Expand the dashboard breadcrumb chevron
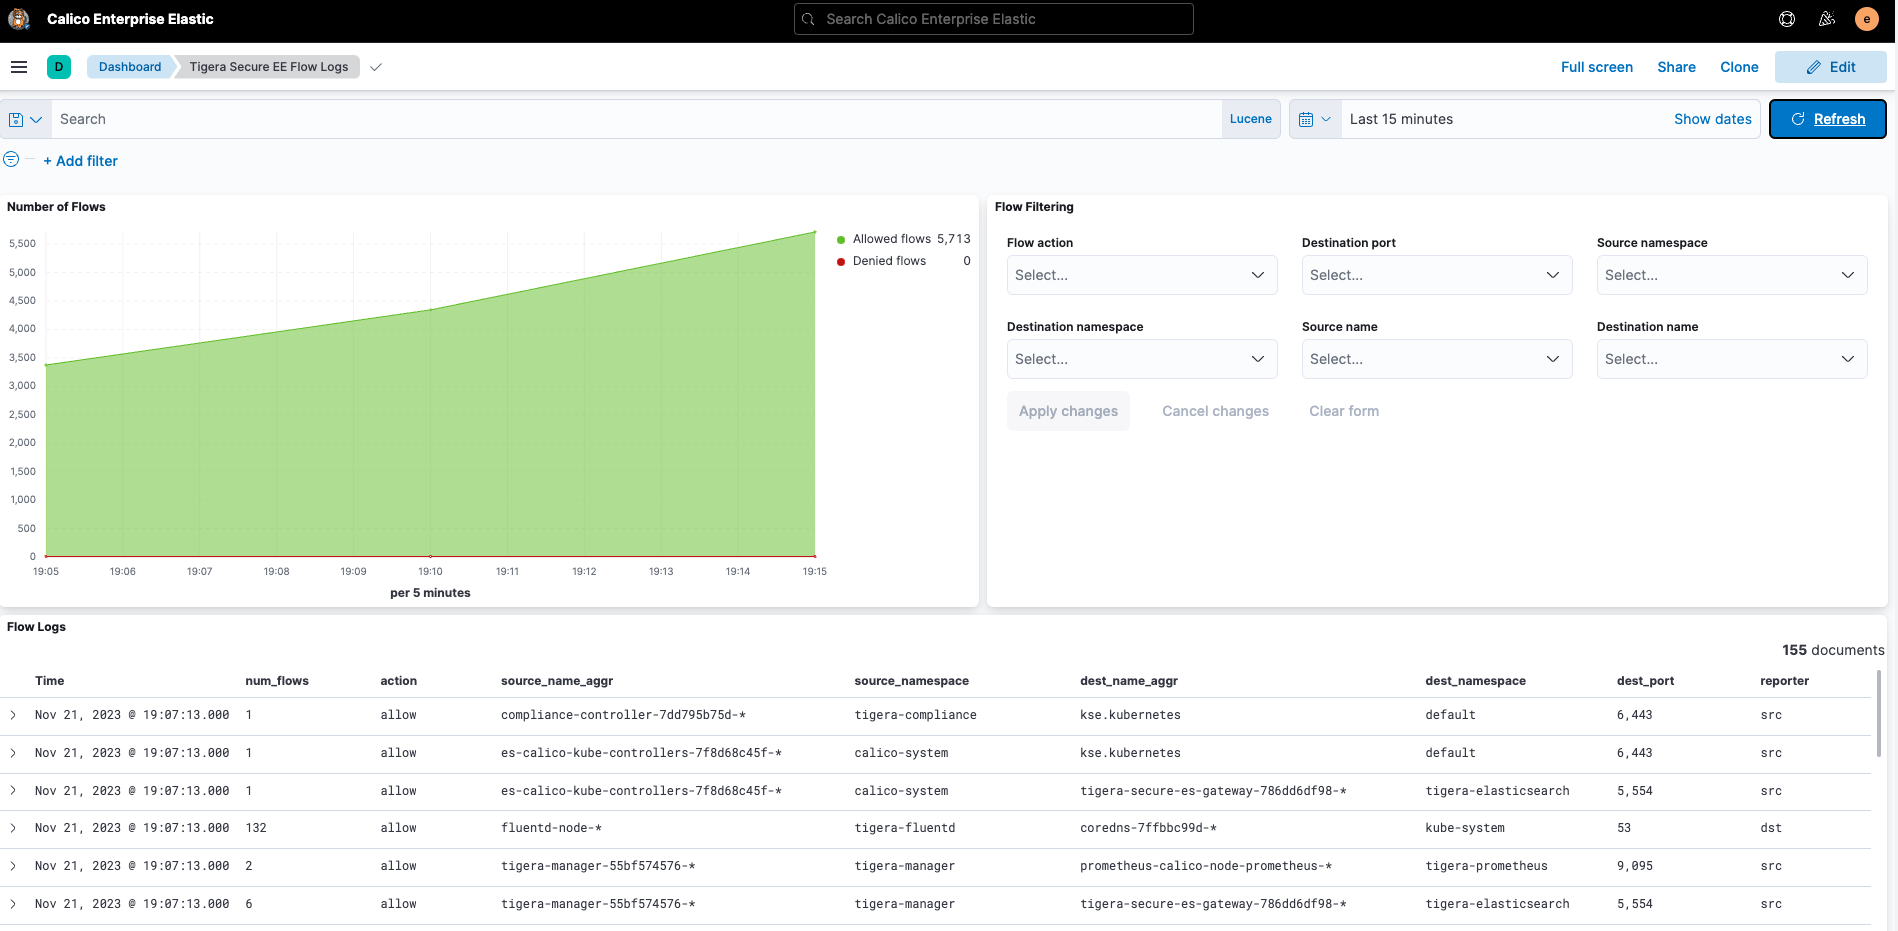The height and width of the screenshot is (931, 1898). pos(376,67)
